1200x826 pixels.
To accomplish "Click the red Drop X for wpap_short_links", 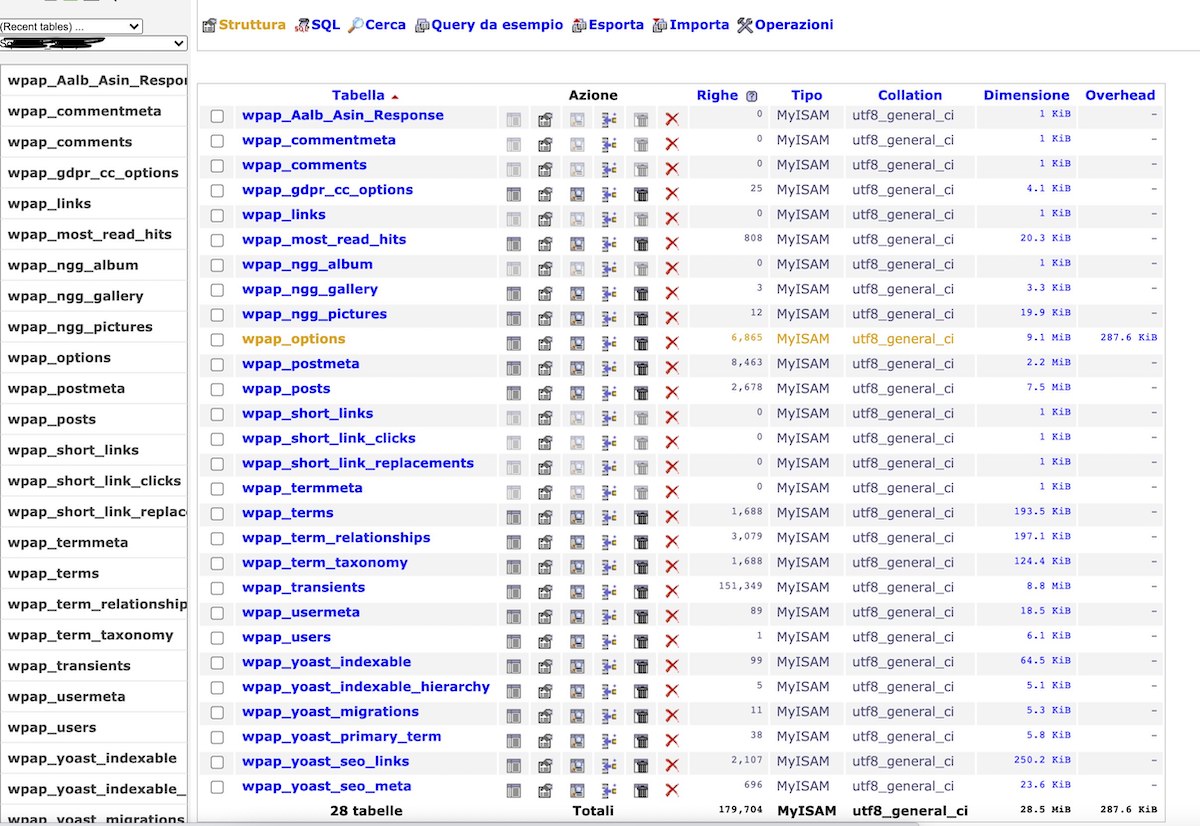I will pyautogui.click(x=672, y=418).
